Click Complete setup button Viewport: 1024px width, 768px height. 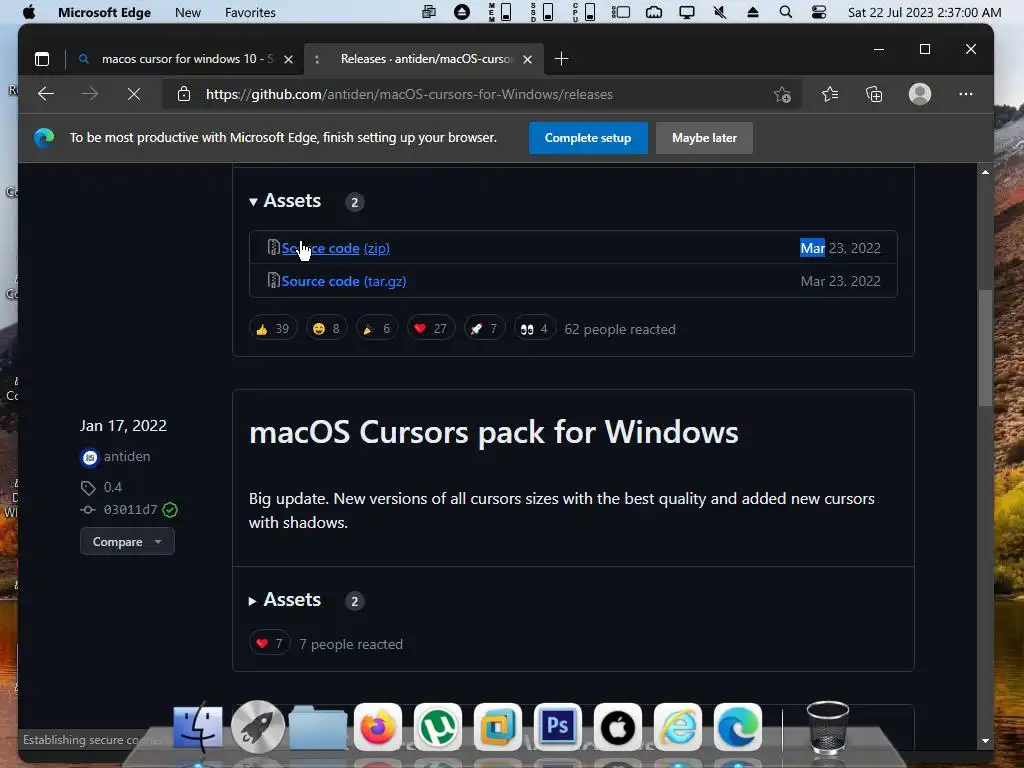(588, 138)
